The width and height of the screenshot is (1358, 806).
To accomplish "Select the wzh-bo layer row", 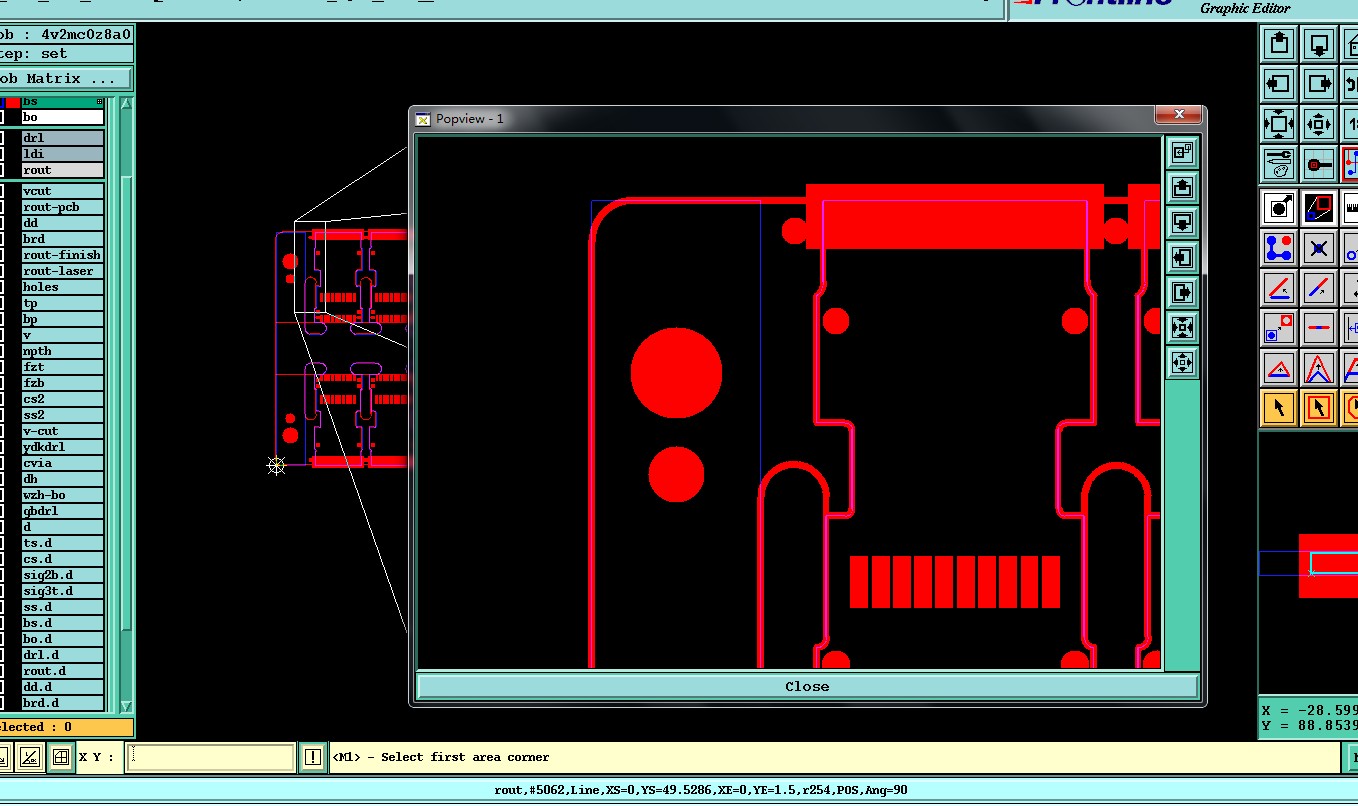I will pos(62,495).
